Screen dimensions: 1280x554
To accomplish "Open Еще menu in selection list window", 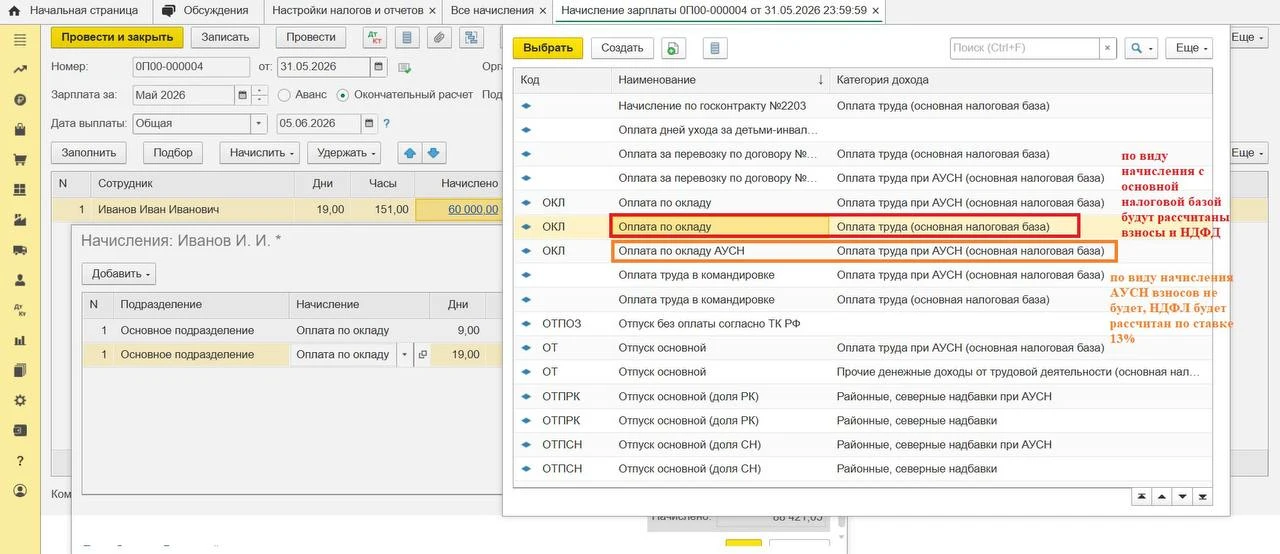I will pos(1189,48).
